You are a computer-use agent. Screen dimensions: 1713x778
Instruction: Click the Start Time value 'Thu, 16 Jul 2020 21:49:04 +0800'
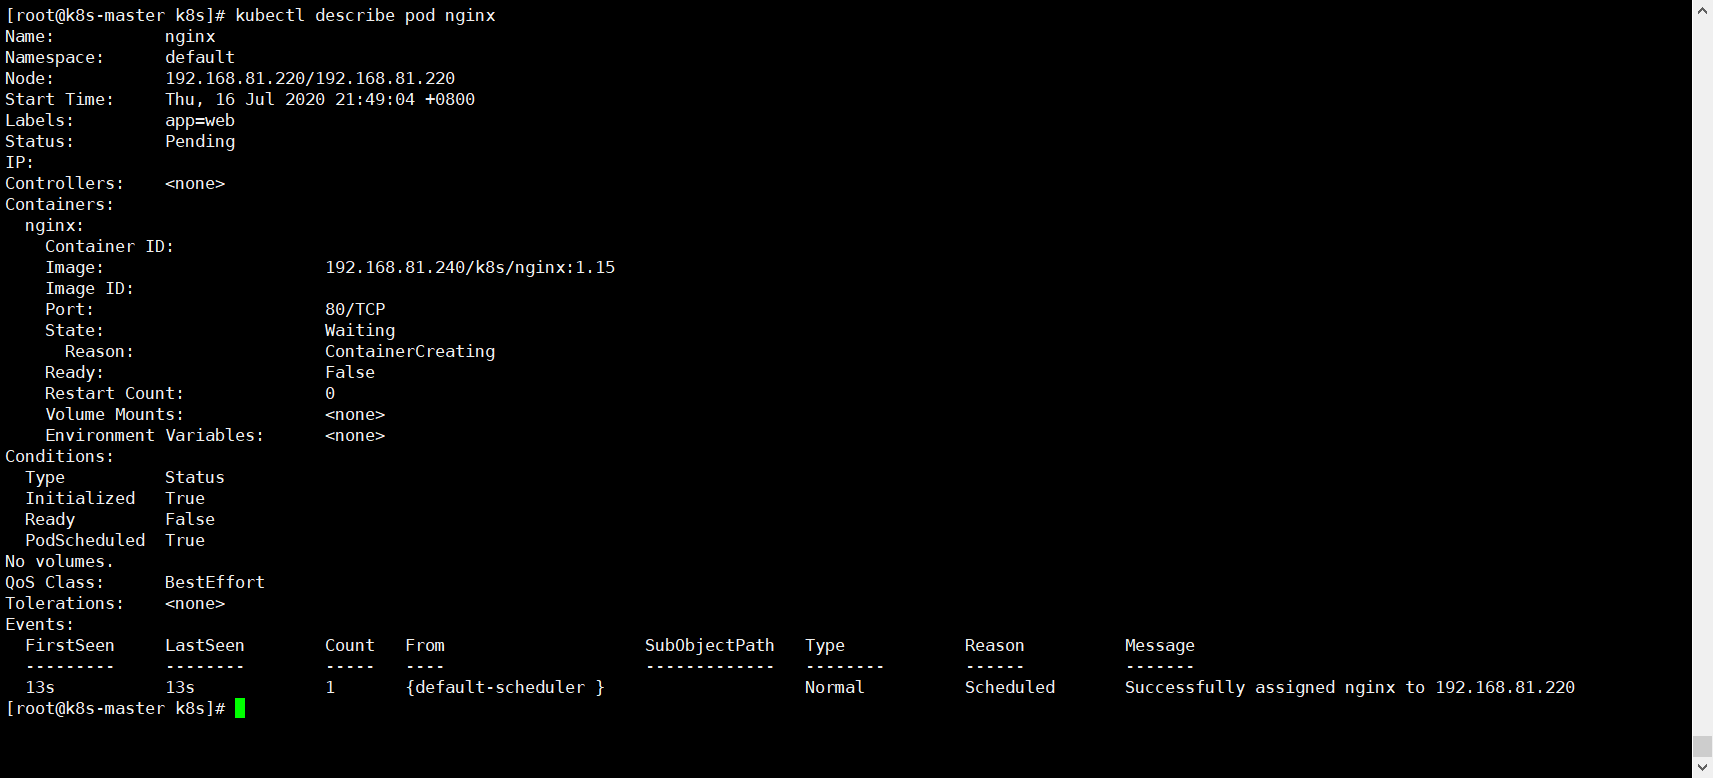tap(320, 99)
